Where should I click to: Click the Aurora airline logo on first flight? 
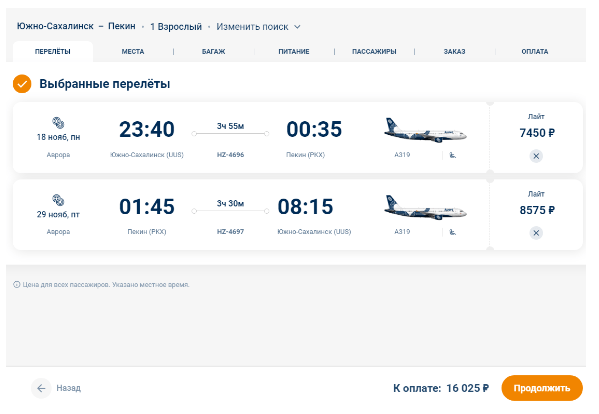point(58,123)
